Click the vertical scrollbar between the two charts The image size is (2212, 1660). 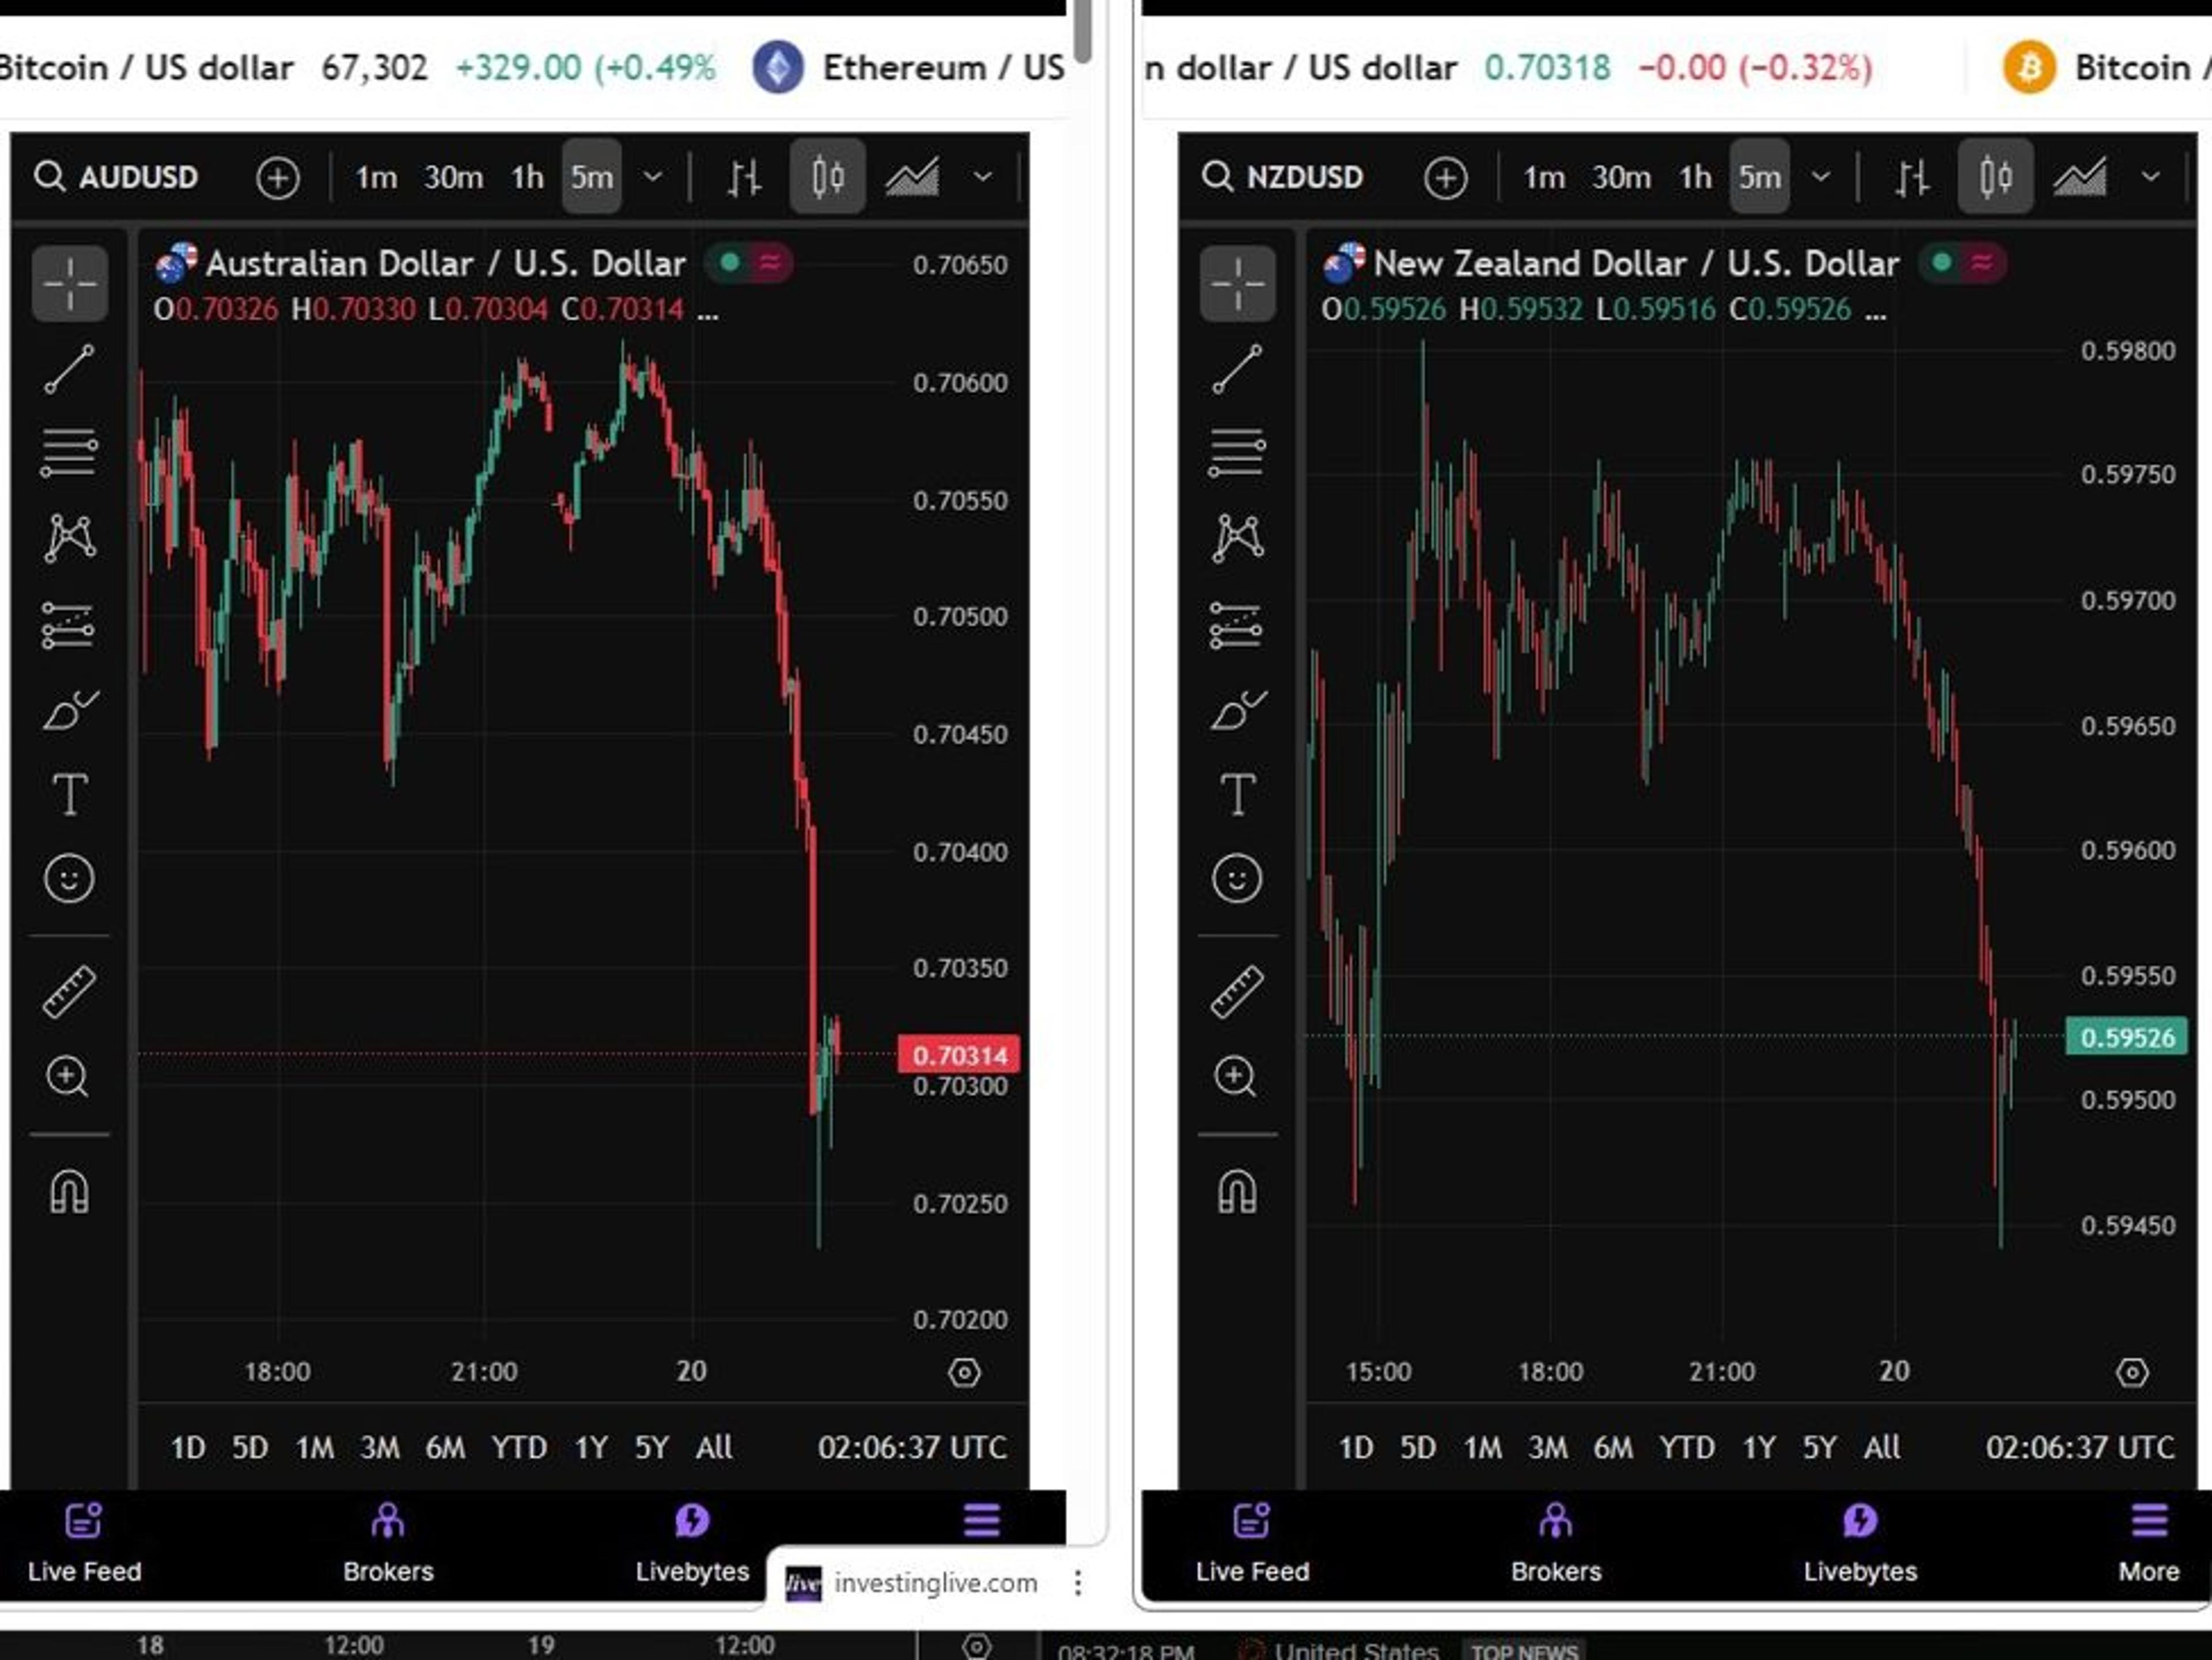pyautogui.click(x=1083, y=30)
